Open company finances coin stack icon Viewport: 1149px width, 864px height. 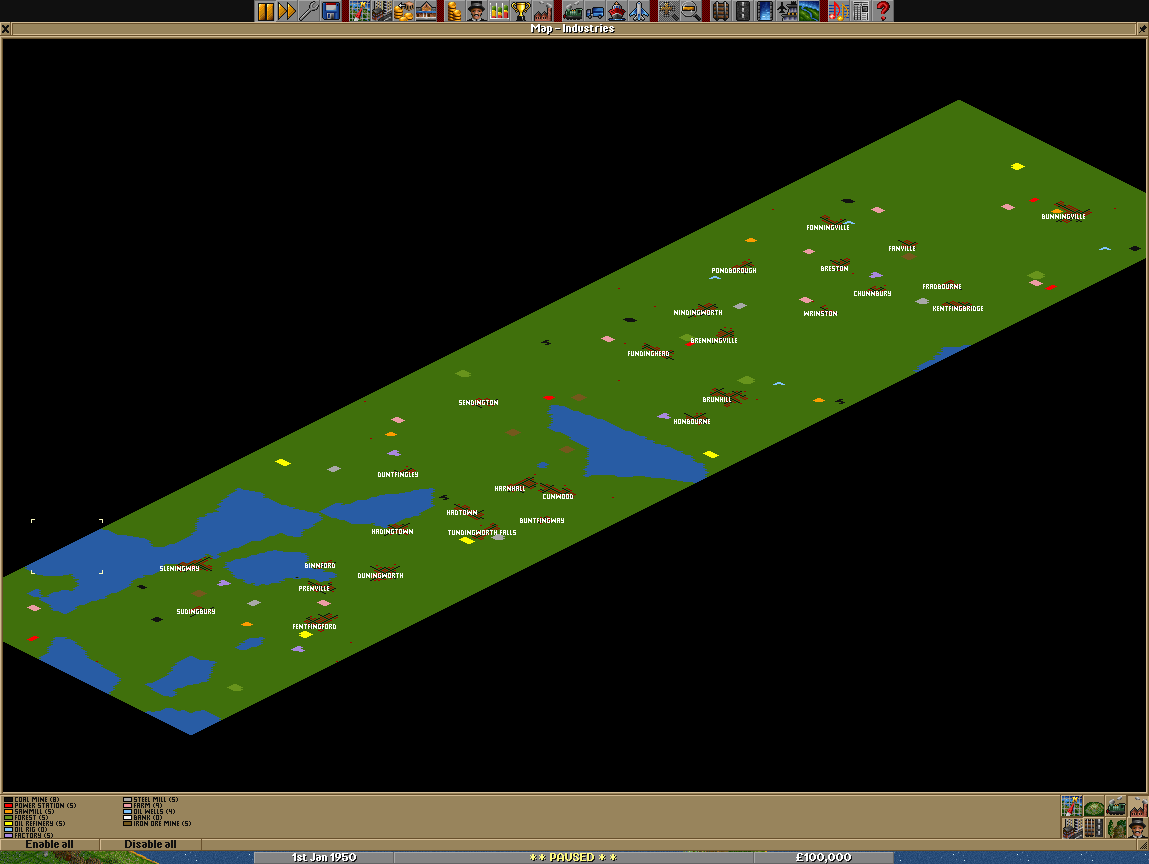point(454,11)
